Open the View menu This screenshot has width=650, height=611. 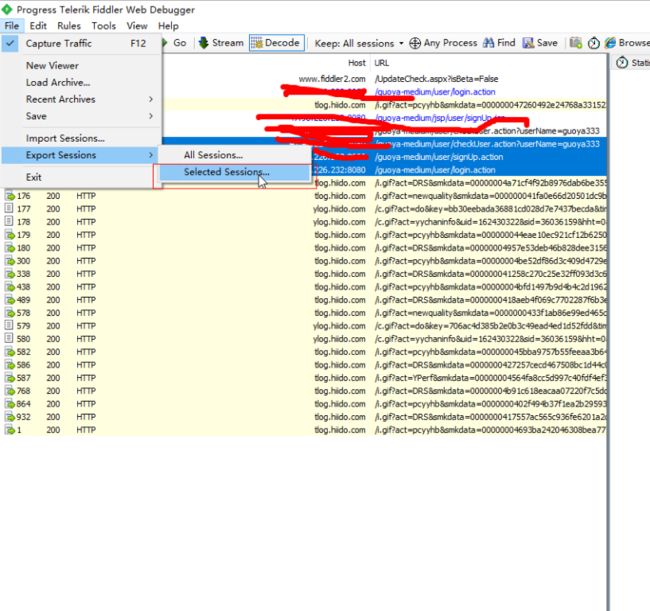tap(137, 26)
